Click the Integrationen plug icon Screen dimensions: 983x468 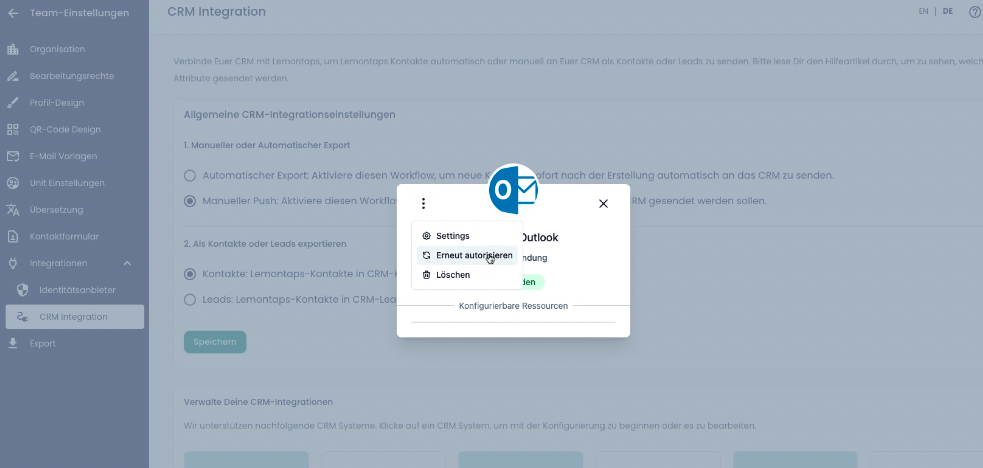click(x=13, y=263)
